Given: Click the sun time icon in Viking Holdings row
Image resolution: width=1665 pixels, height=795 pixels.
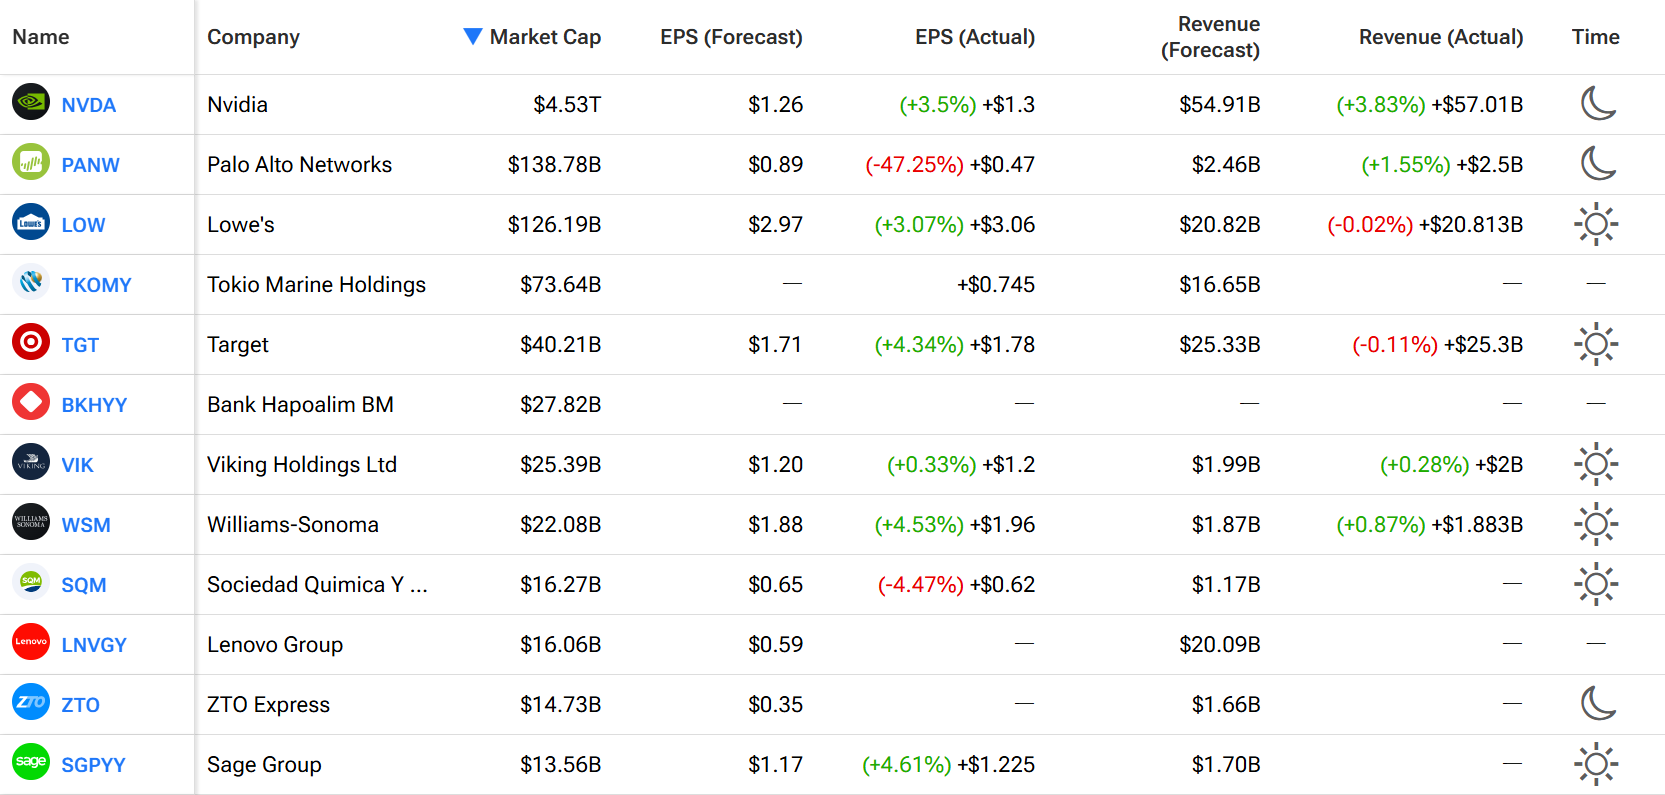Looking at the screenshot, I should click(x=1596, y=464).
